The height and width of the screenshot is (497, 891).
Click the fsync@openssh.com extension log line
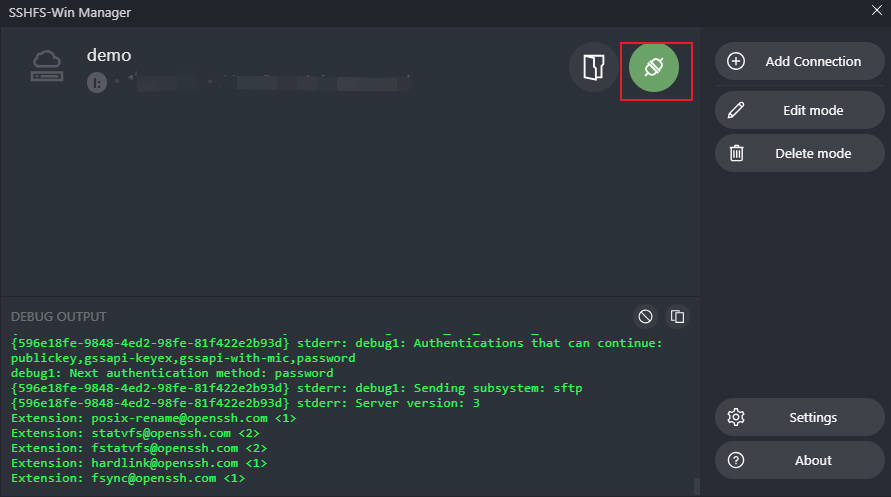tap(127, 479)
